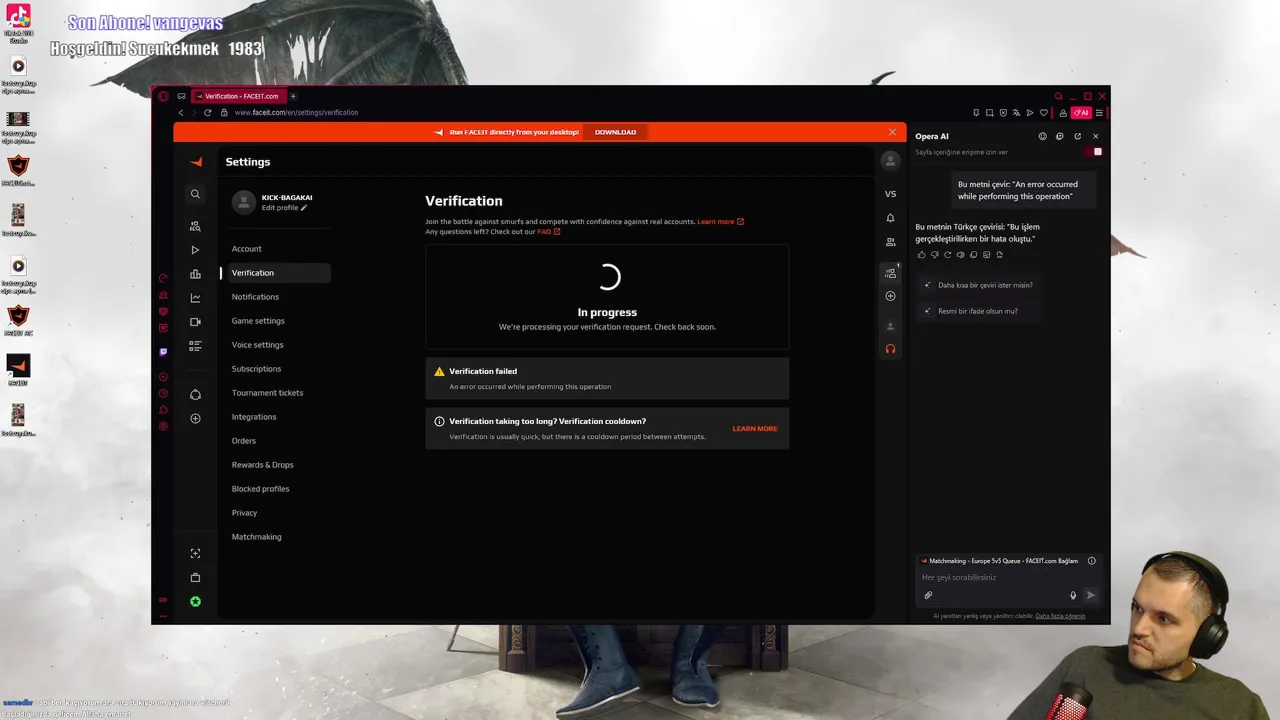The width and height of the screenshot is (1280, 720).
Task: Click the microphone icon in the Opera AI input
Action: 1073,595
